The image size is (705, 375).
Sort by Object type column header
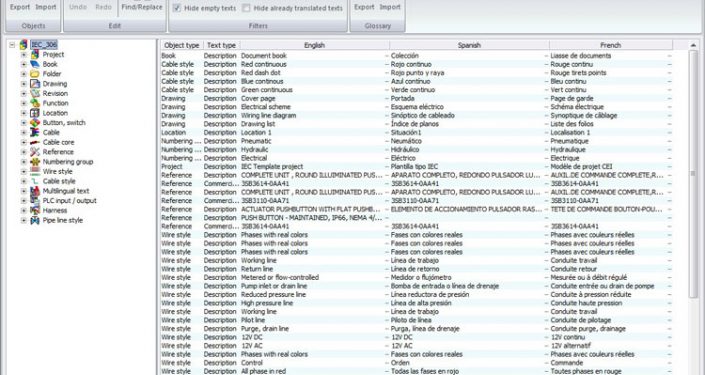click(182, 45)
